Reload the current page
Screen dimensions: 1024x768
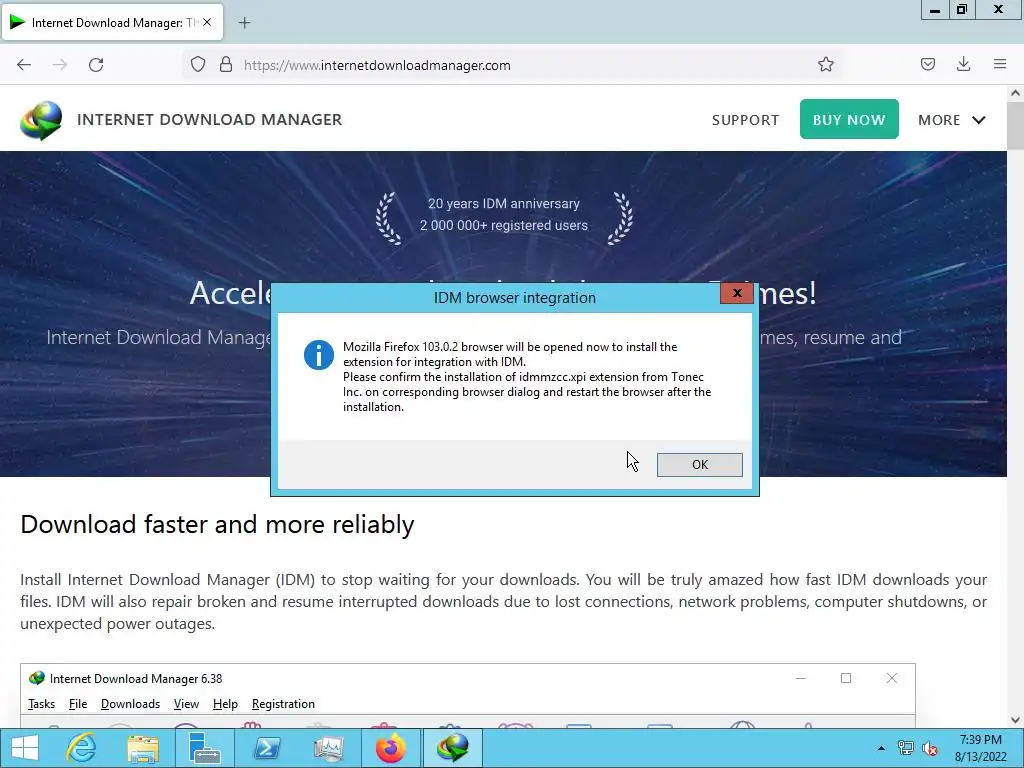pos(96,65)
